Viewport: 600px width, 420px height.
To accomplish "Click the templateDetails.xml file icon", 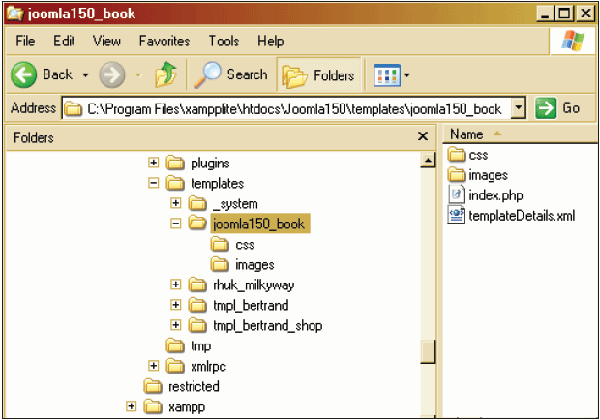I will (x=456, y=215).
